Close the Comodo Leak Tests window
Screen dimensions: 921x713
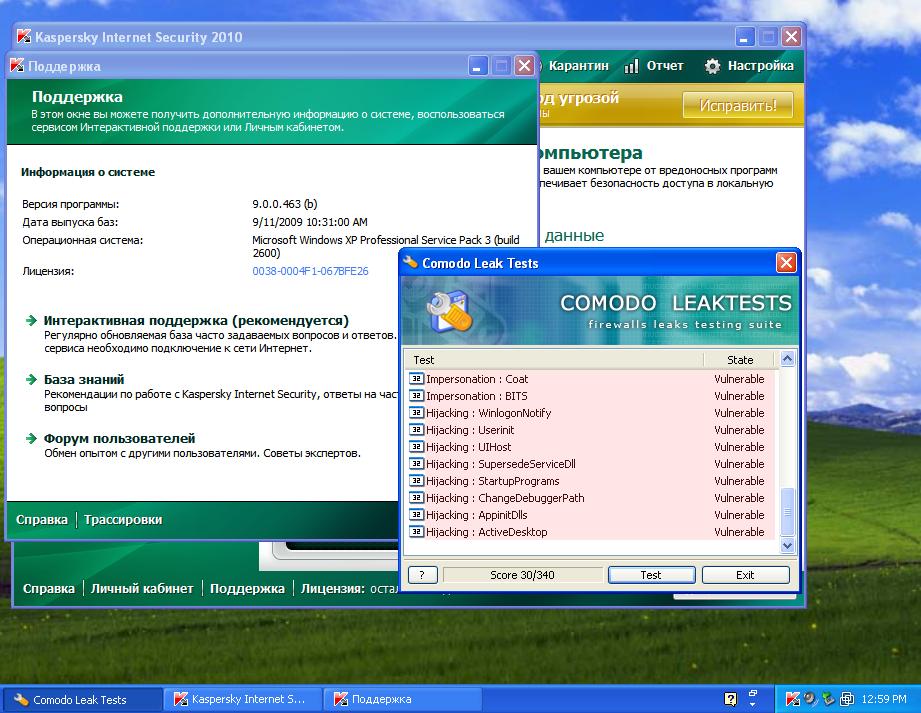[x=786, y=263]
